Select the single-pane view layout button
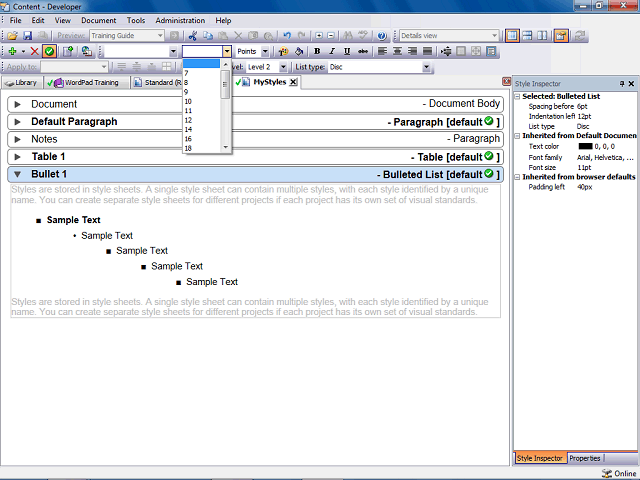This screenshot has height=480, width=640. pyautogui.click(x=512, y=36)
